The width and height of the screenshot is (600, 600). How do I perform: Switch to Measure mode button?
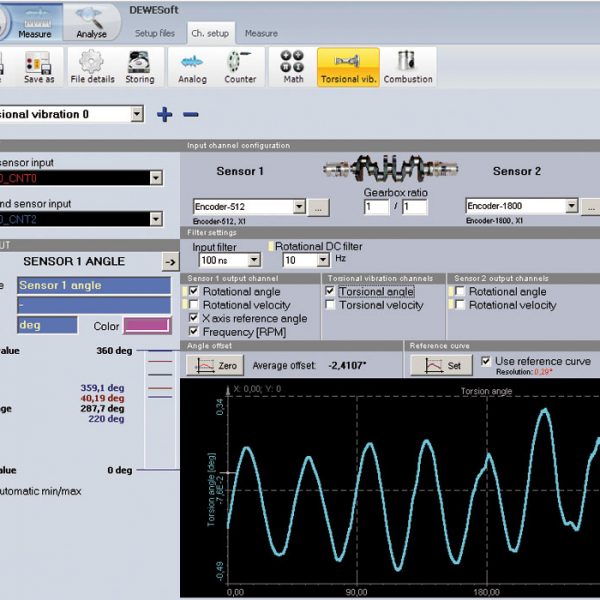34,22
